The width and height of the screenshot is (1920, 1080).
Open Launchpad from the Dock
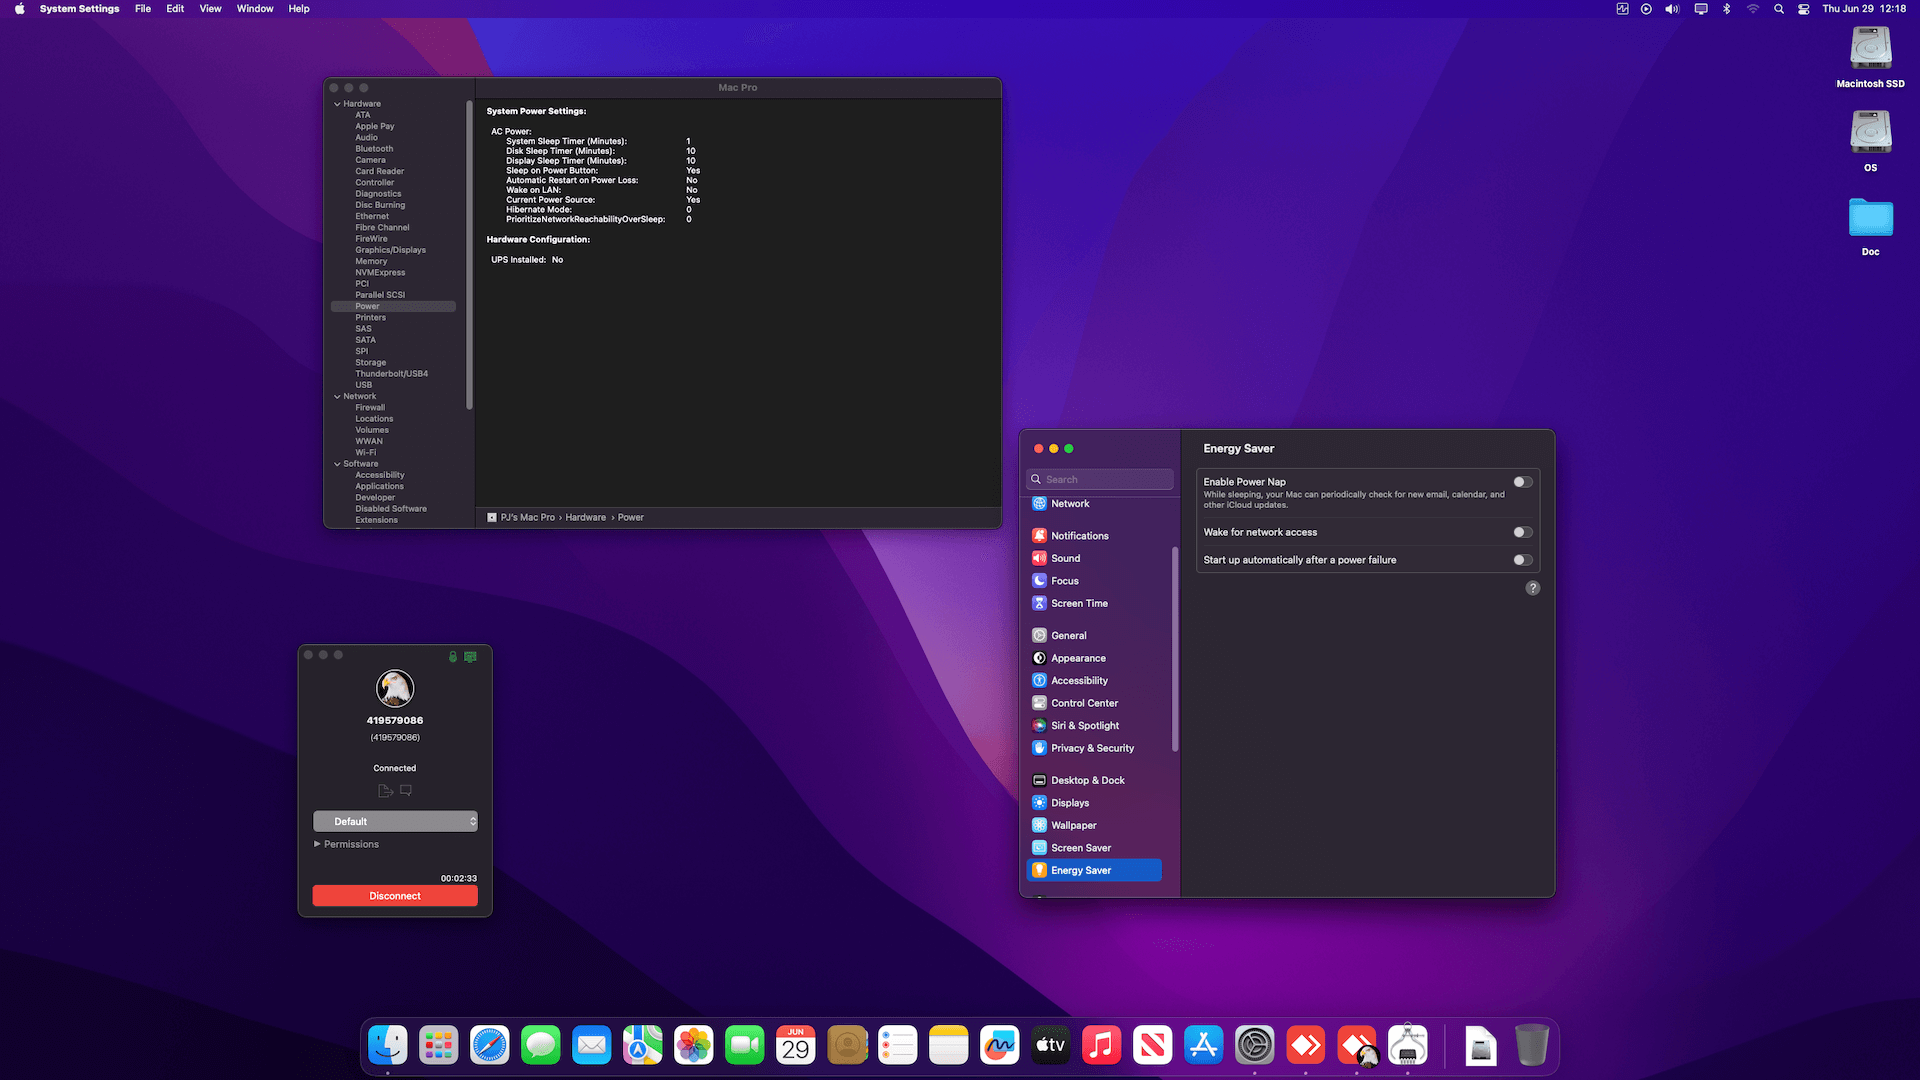pos(439,1046)
